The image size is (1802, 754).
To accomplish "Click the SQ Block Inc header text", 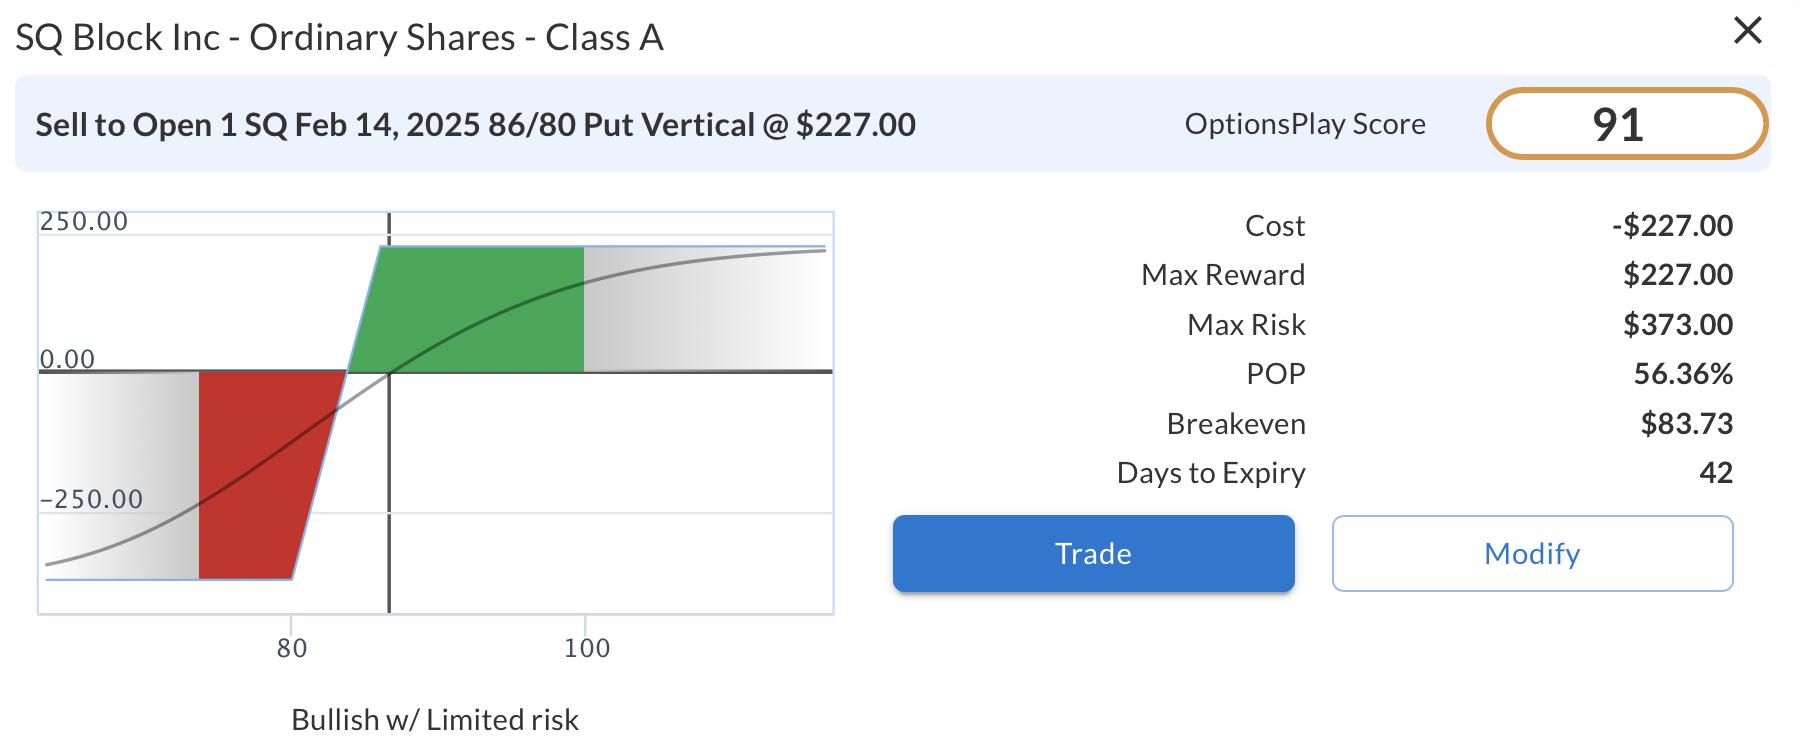I will tap(339, 38).
